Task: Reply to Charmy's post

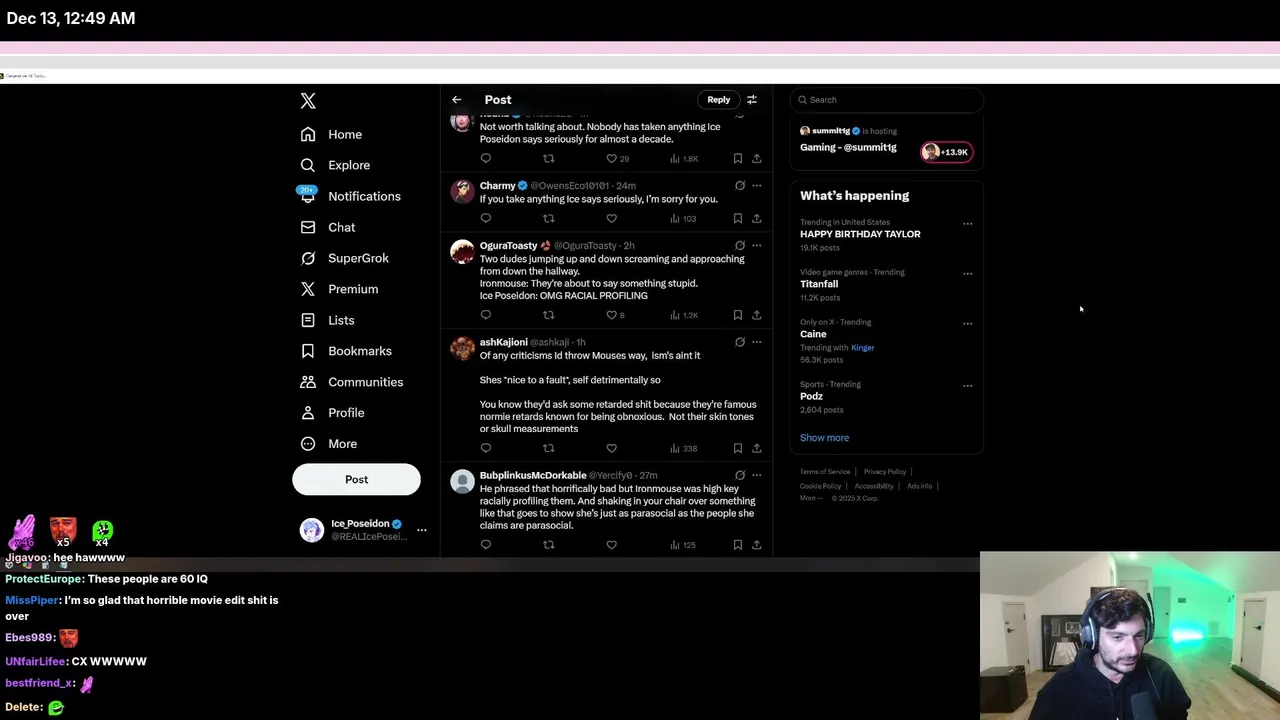Action: tap(486, 218)
